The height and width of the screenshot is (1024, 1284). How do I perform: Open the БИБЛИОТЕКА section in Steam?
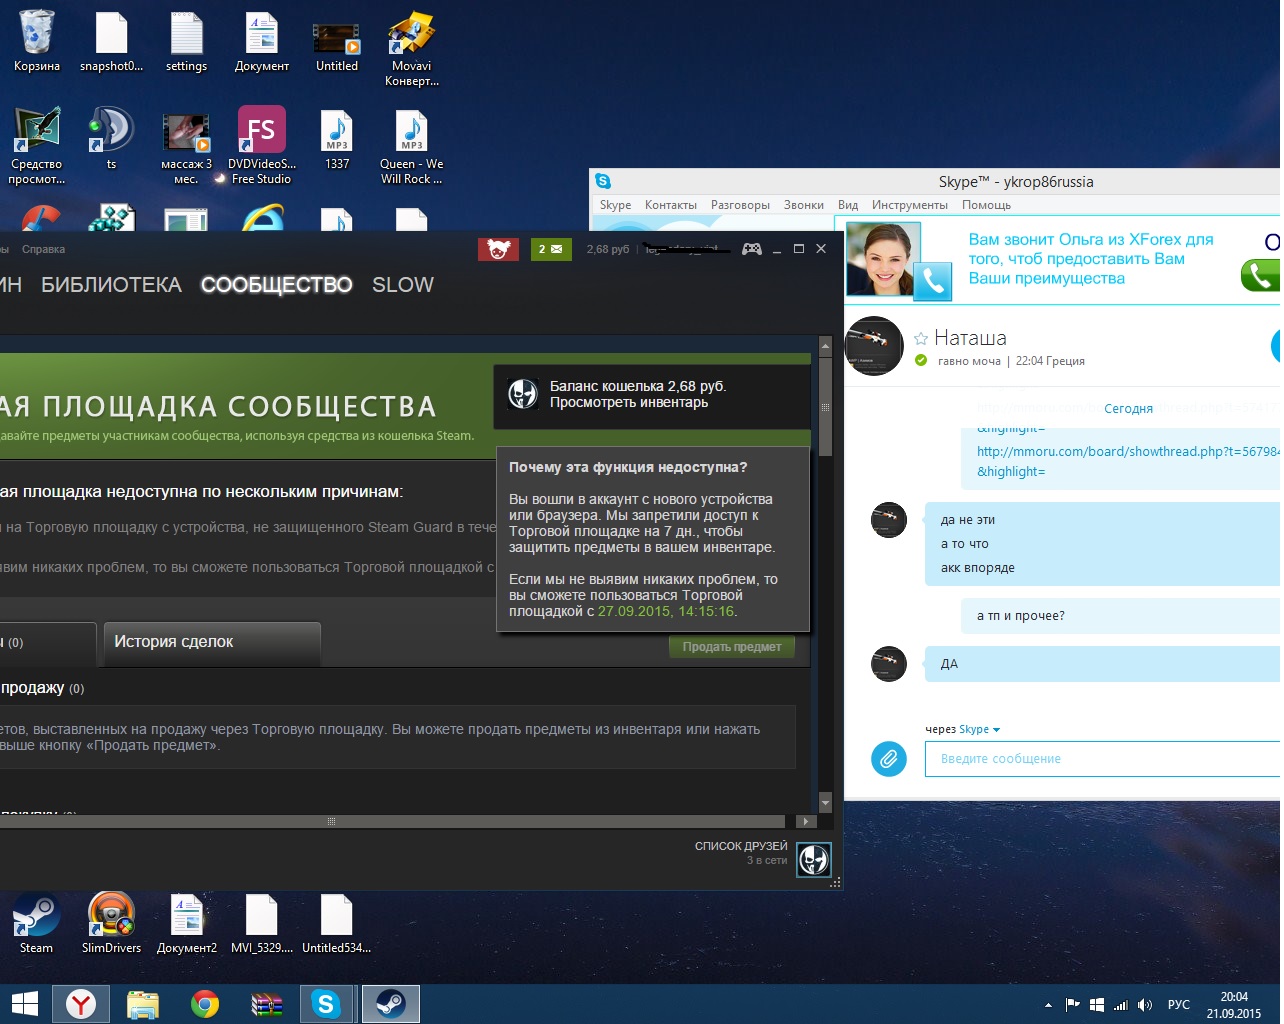point(111,285)
